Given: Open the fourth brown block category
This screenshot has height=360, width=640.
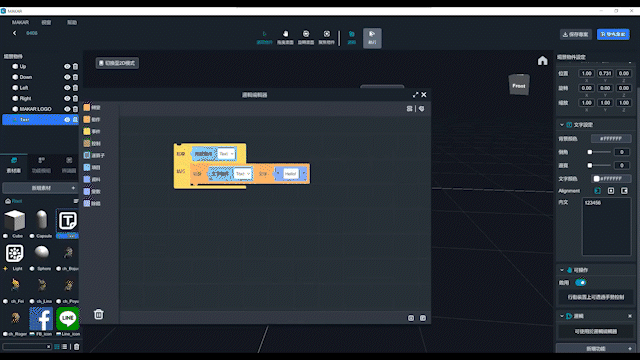Looking at the screenshot, I should pyautogui.click(x=92, y=143).
